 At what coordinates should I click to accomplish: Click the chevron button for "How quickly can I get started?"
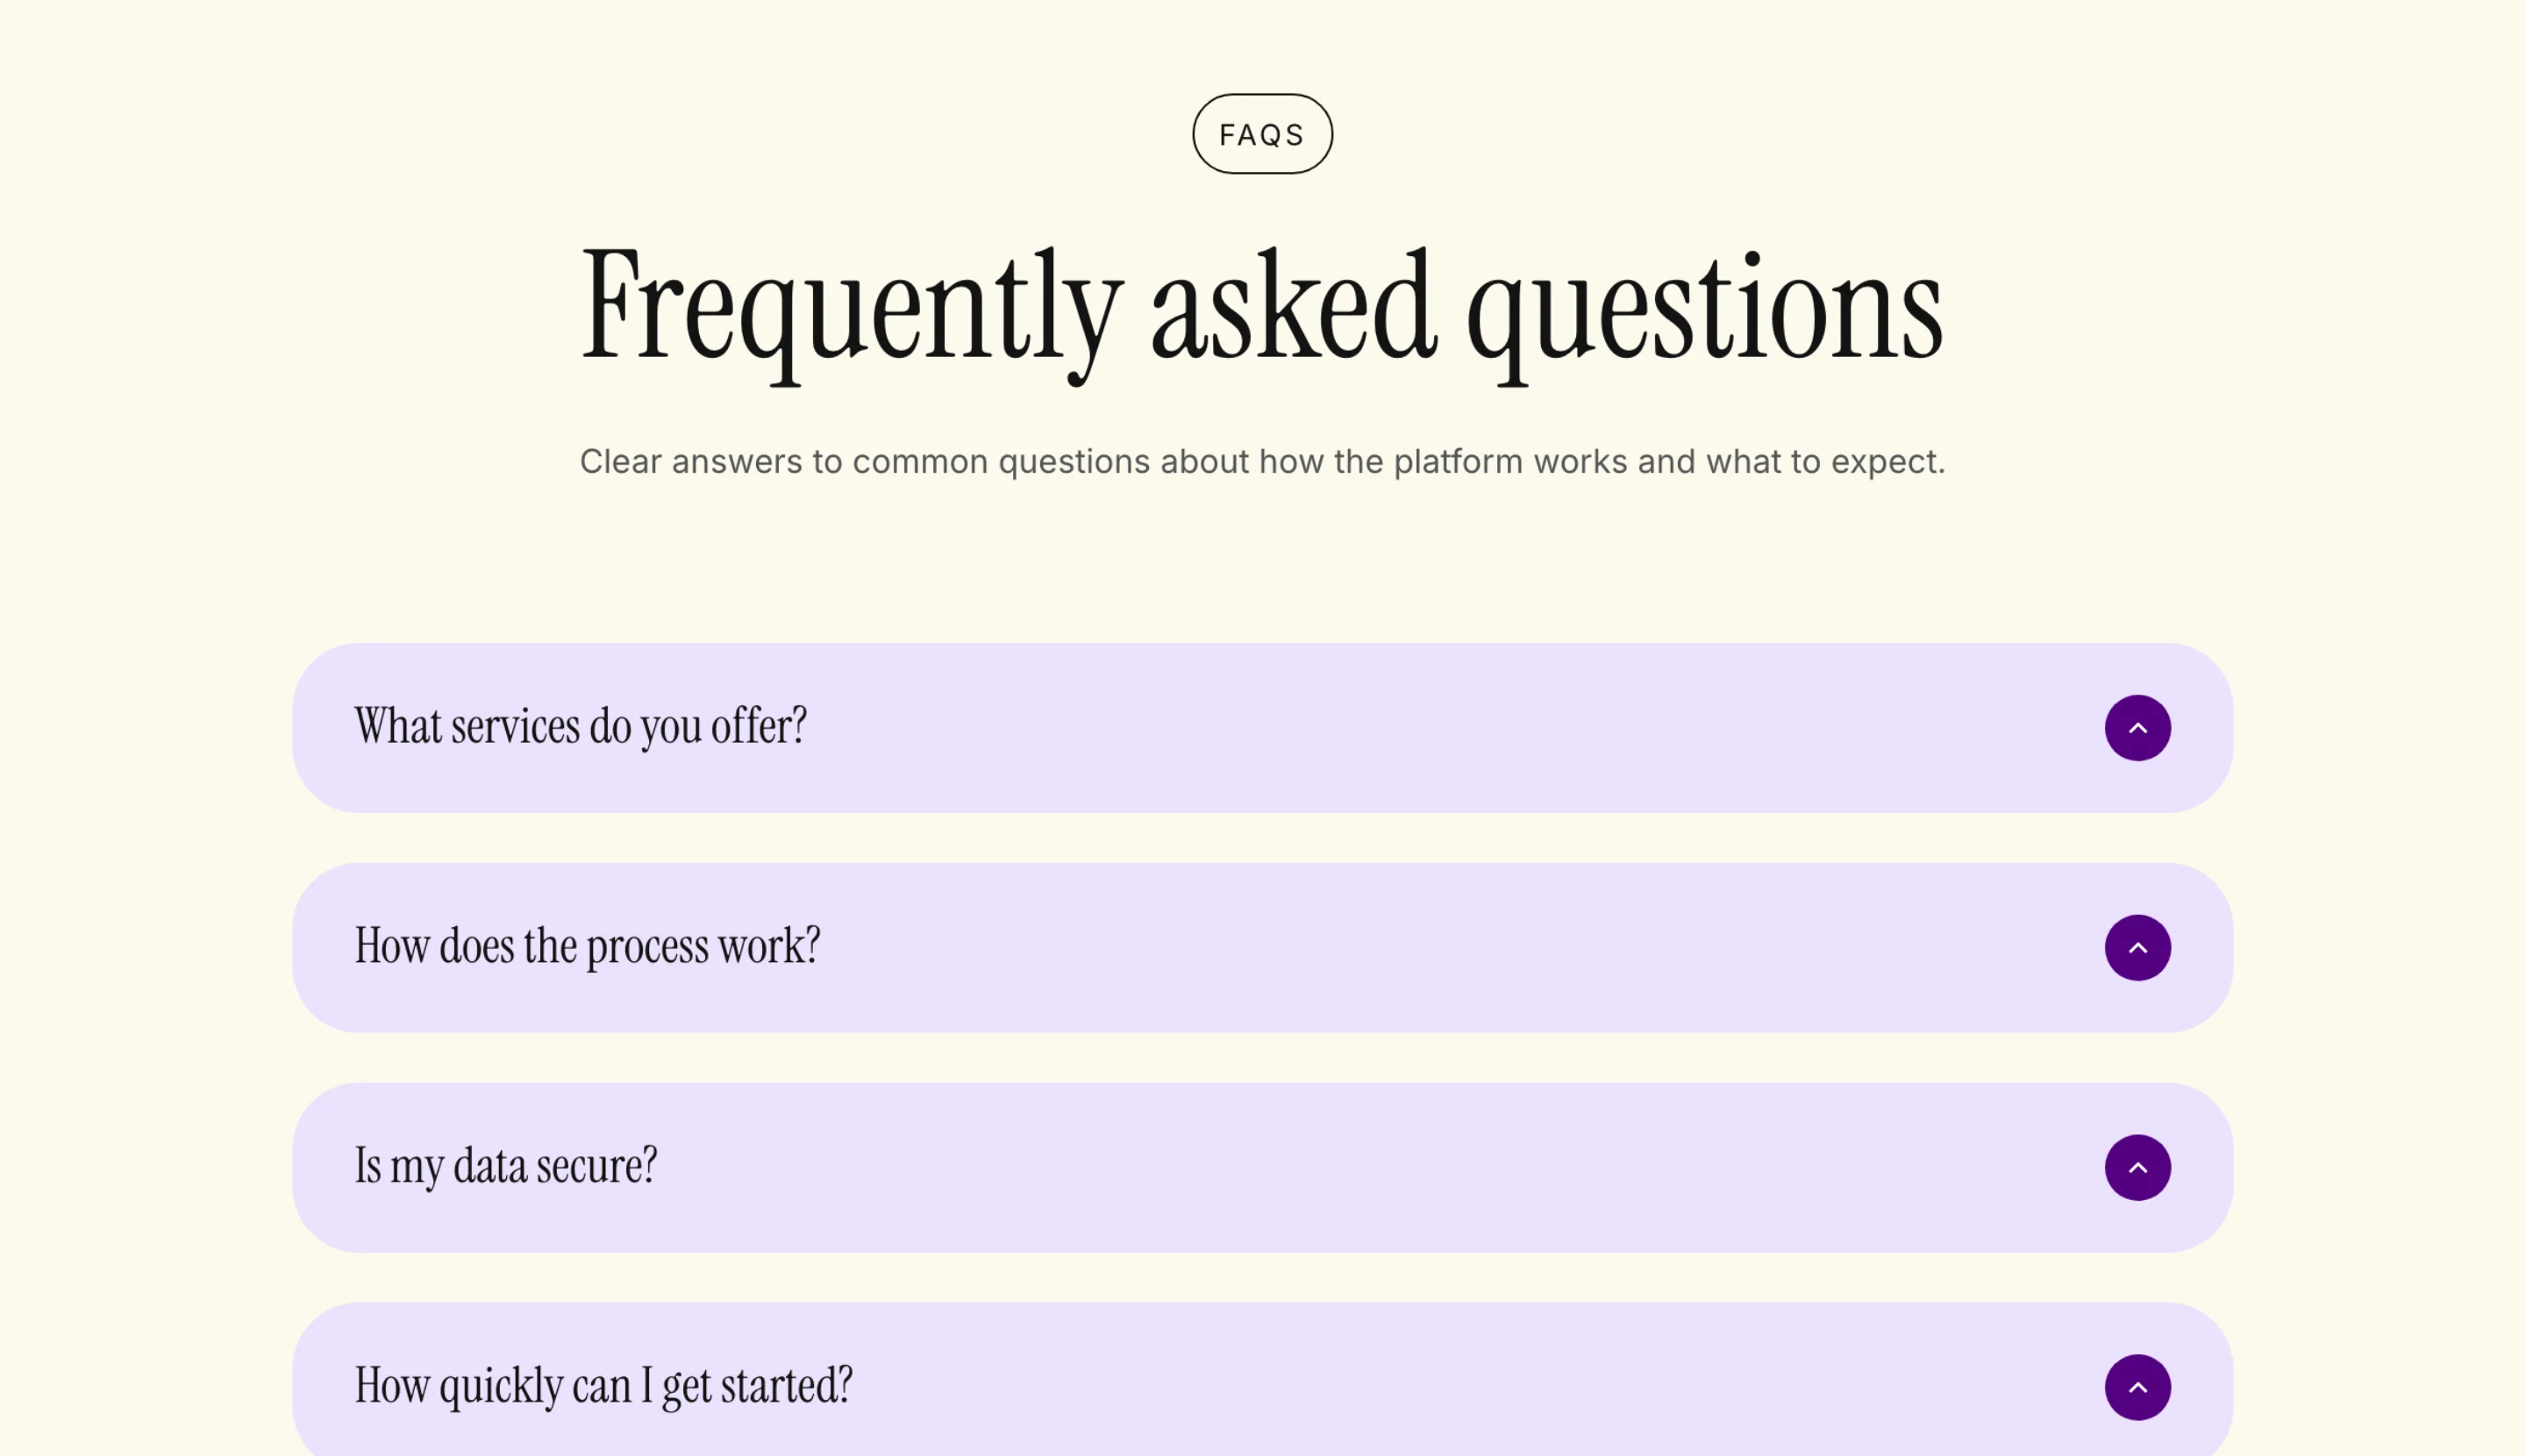click(x=2137, y=1388)
